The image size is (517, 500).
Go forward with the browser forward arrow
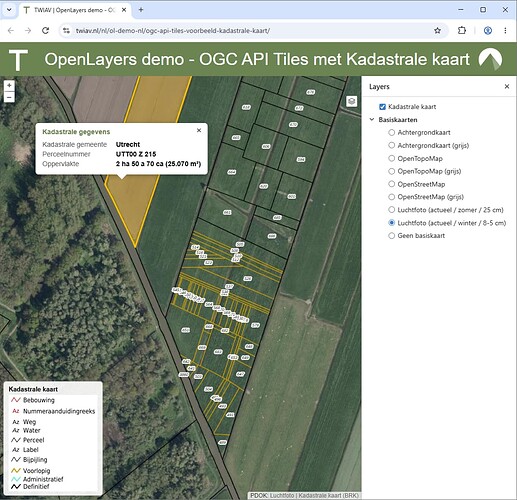(28, 31)
